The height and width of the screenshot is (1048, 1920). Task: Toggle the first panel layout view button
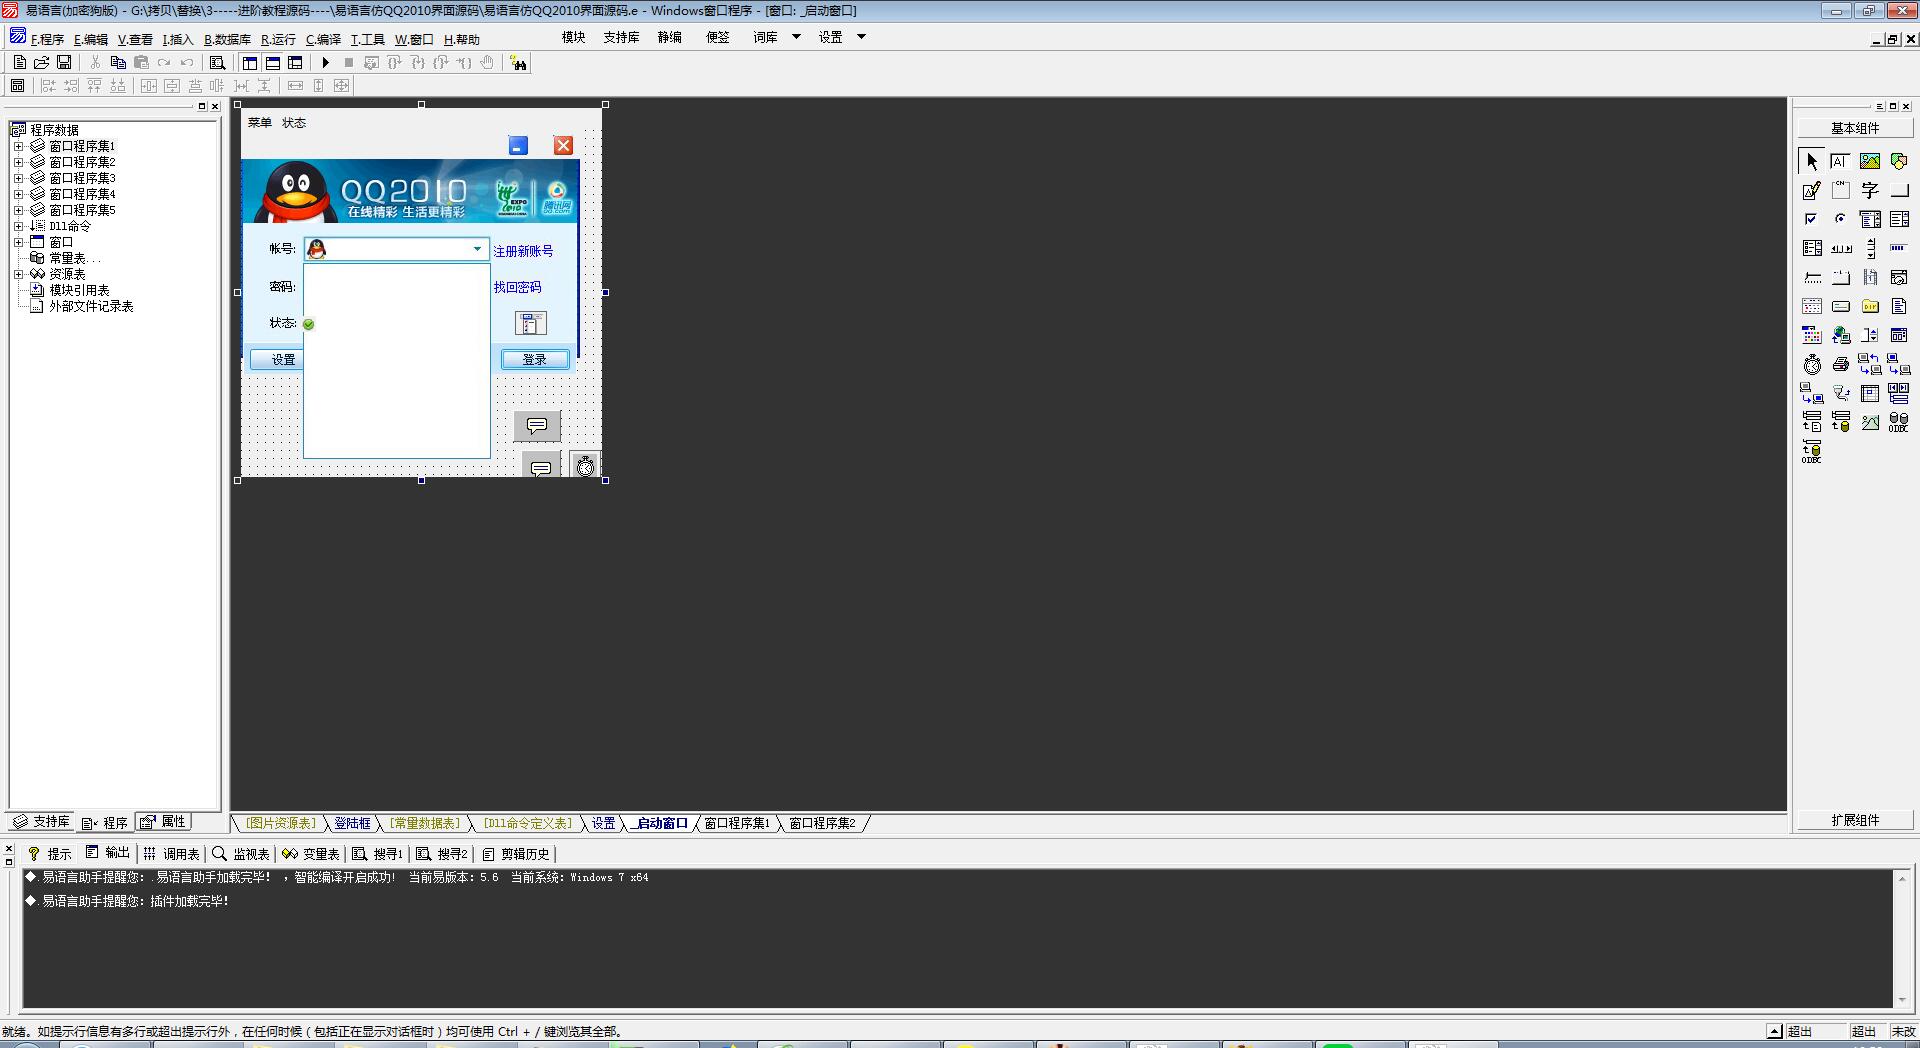click(250, 62)
